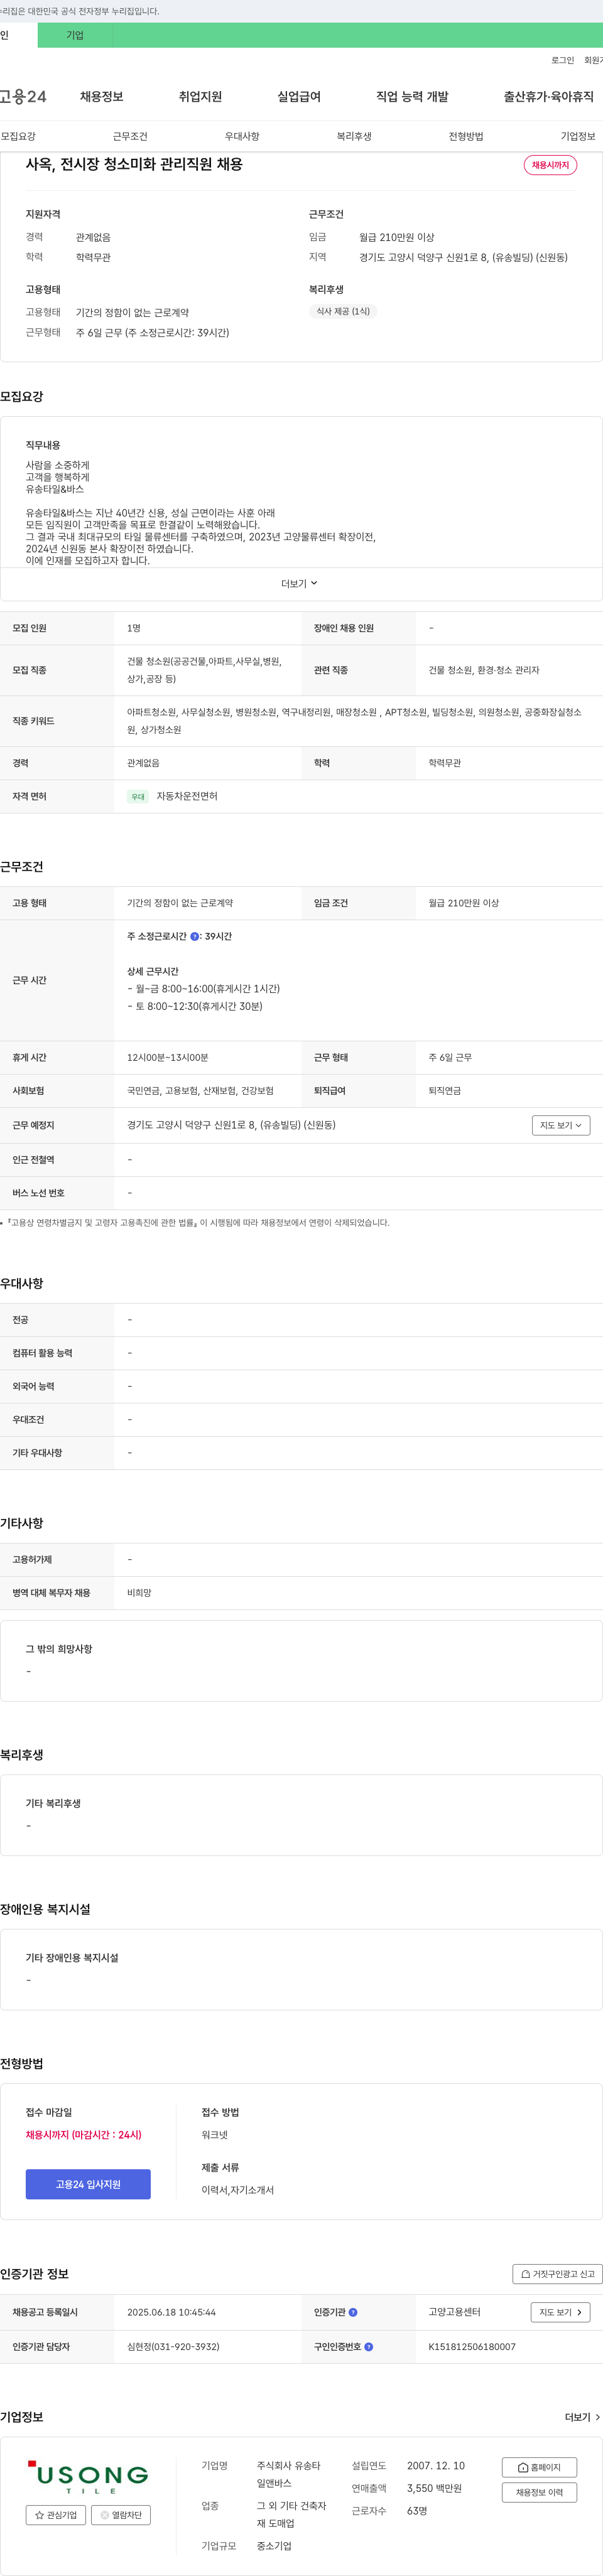The height and width of the screenshot is (2576, 603).
Task: Click red text 채용시까지 (마감시간 : 24시)
Action: coord(84,2134)
